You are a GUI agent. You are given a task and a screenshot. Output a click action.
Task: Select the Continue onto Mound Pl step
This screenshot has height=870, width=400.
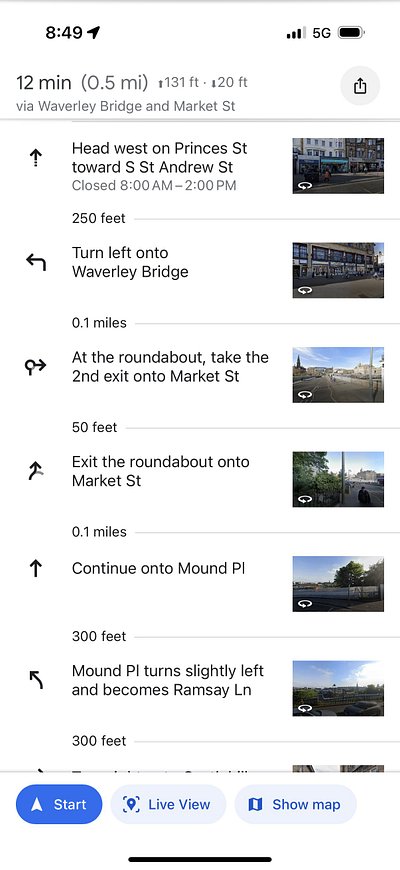[200, 584]
